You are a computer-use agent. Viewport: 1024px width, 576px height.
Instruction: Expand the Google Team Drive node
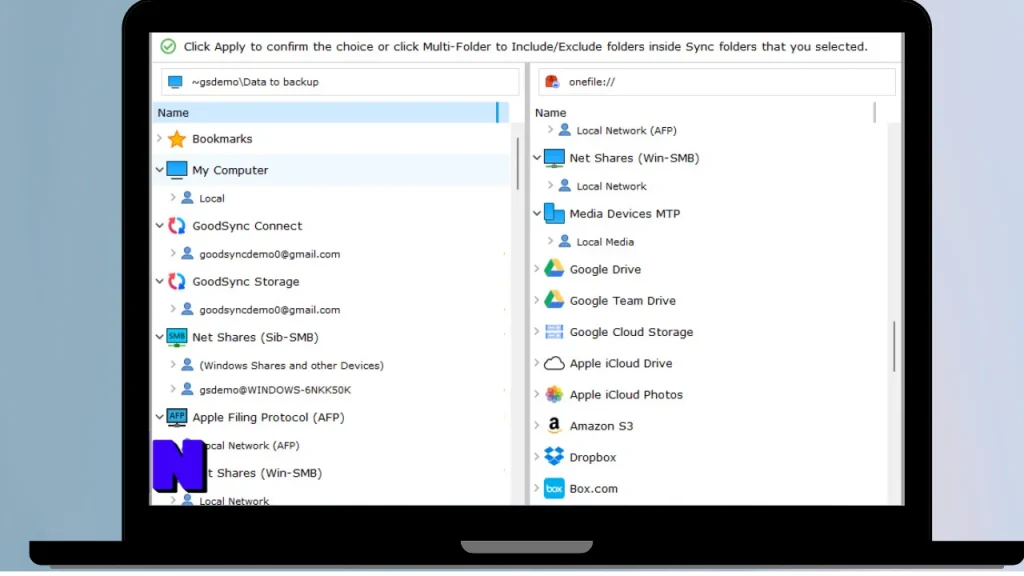pos(537,300)
